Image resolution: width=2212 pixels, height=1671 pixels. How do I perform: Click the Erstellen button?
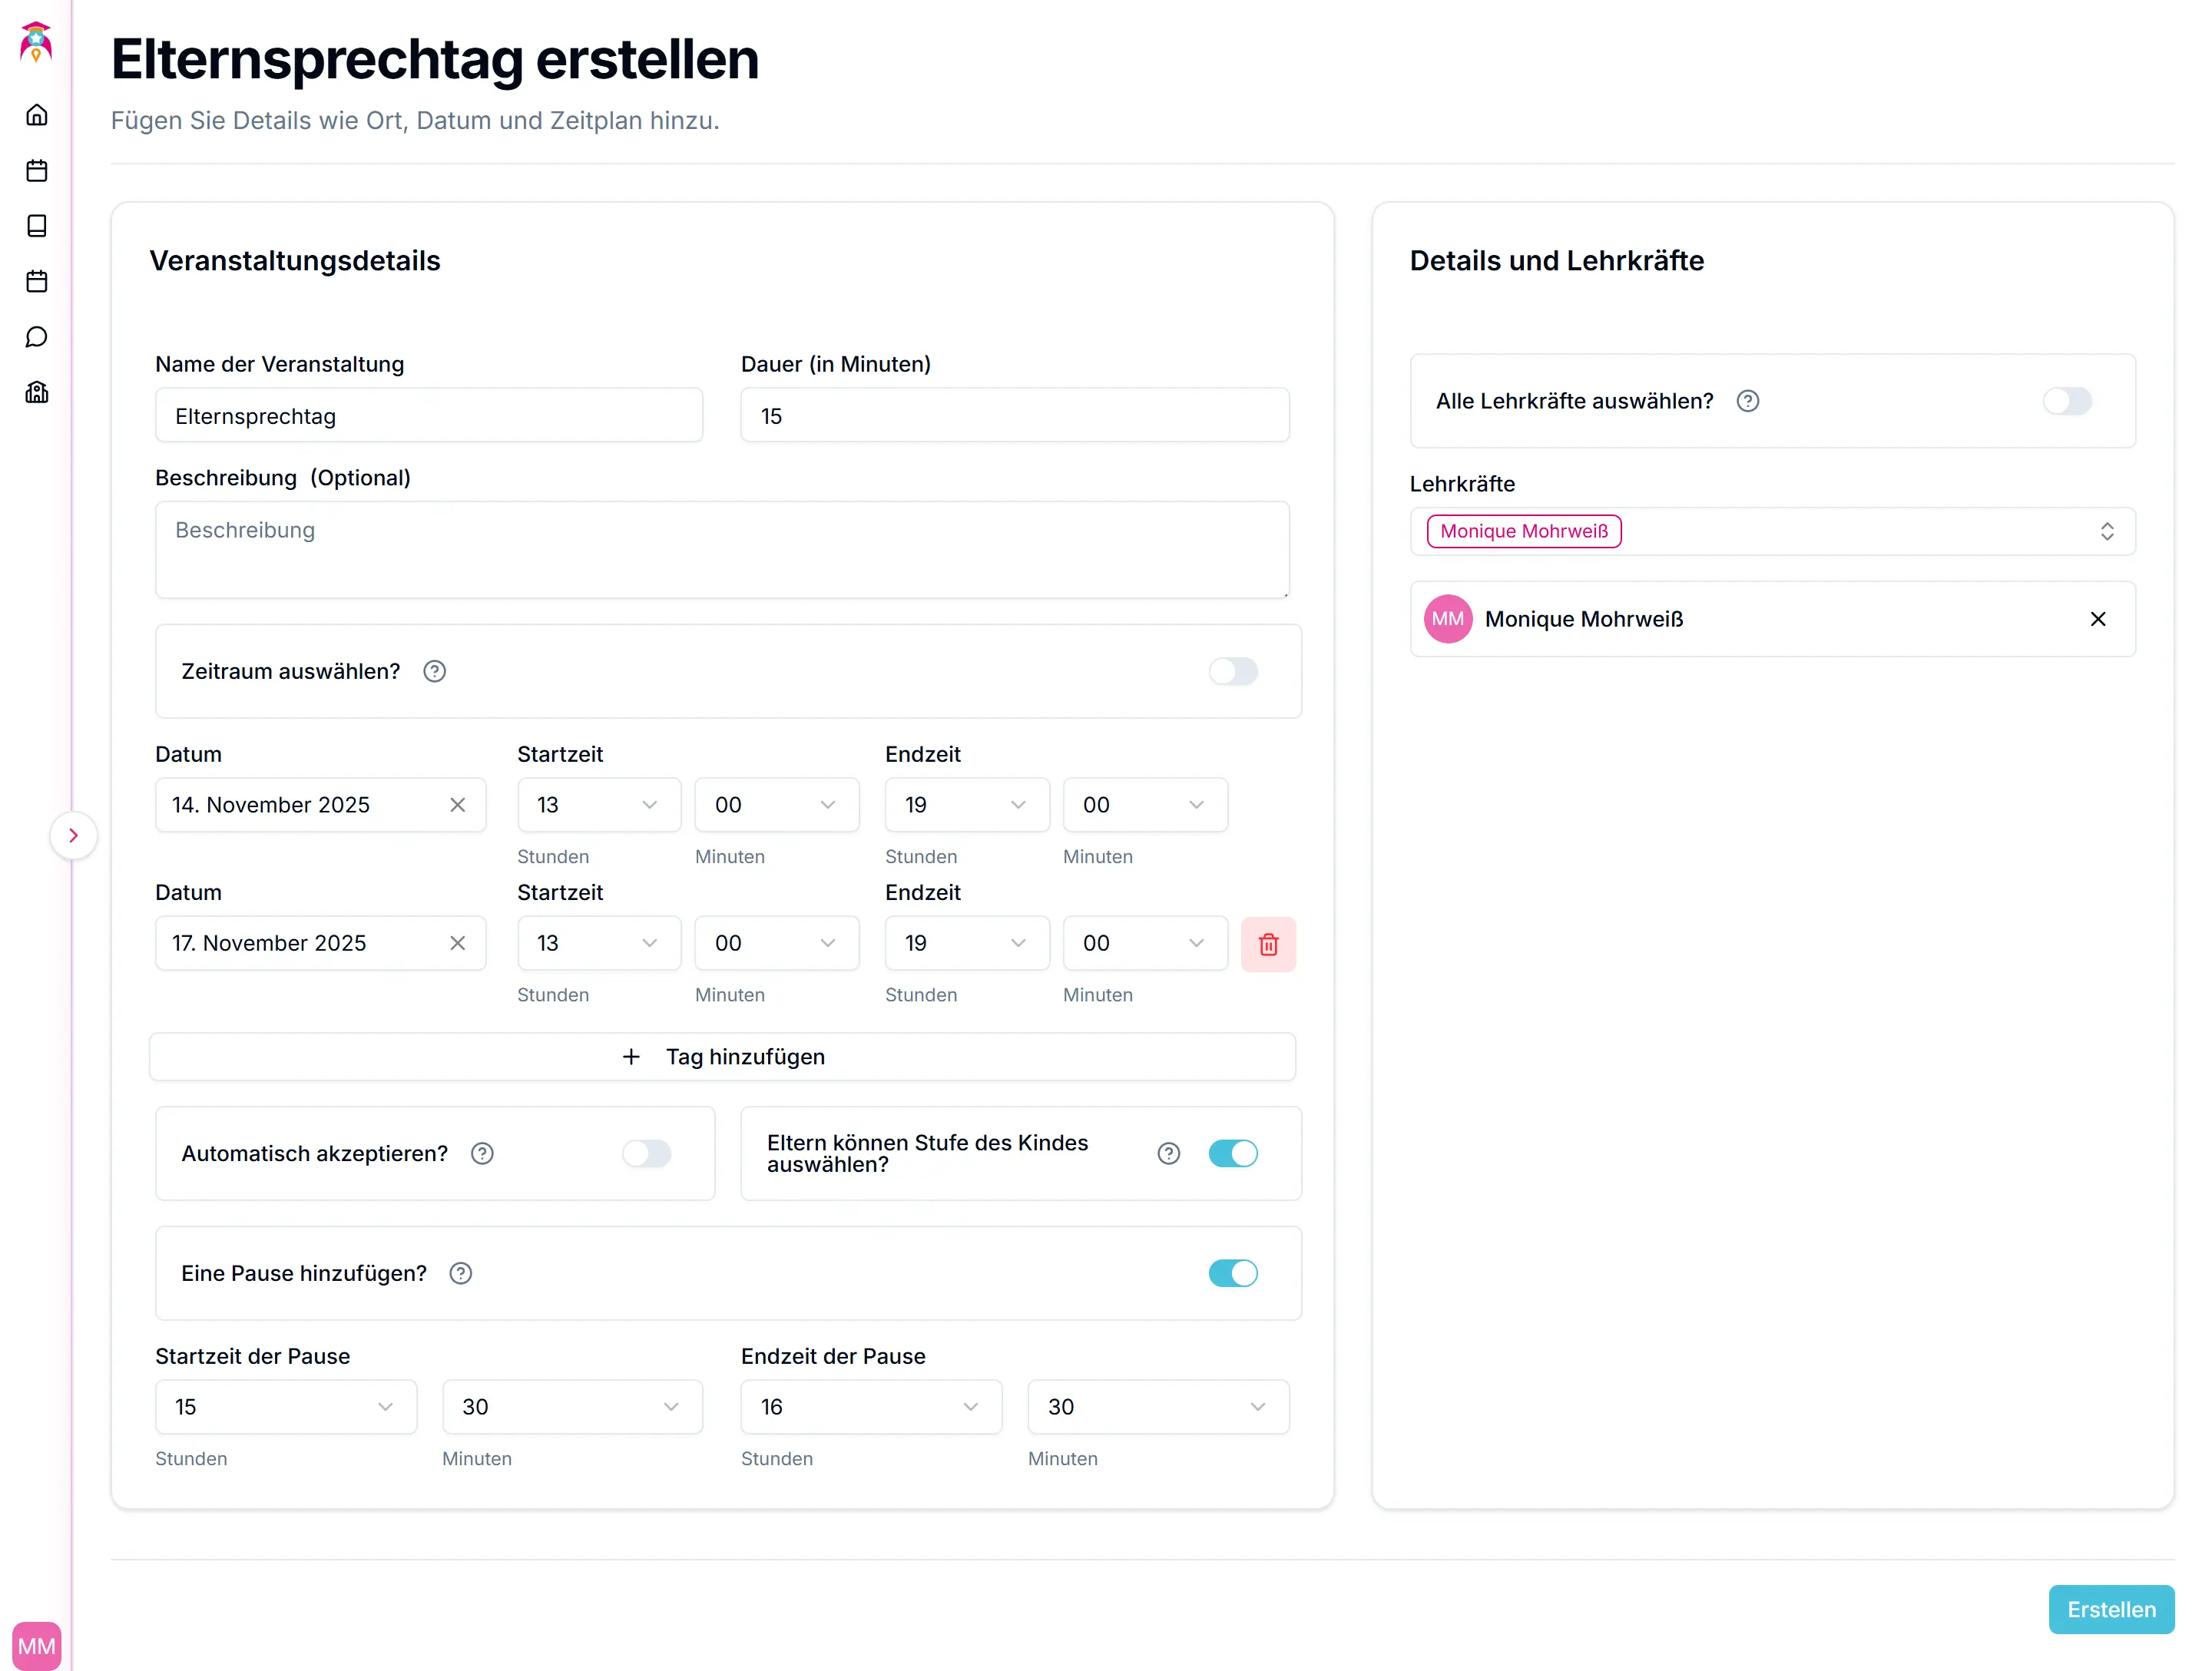2111,1609
